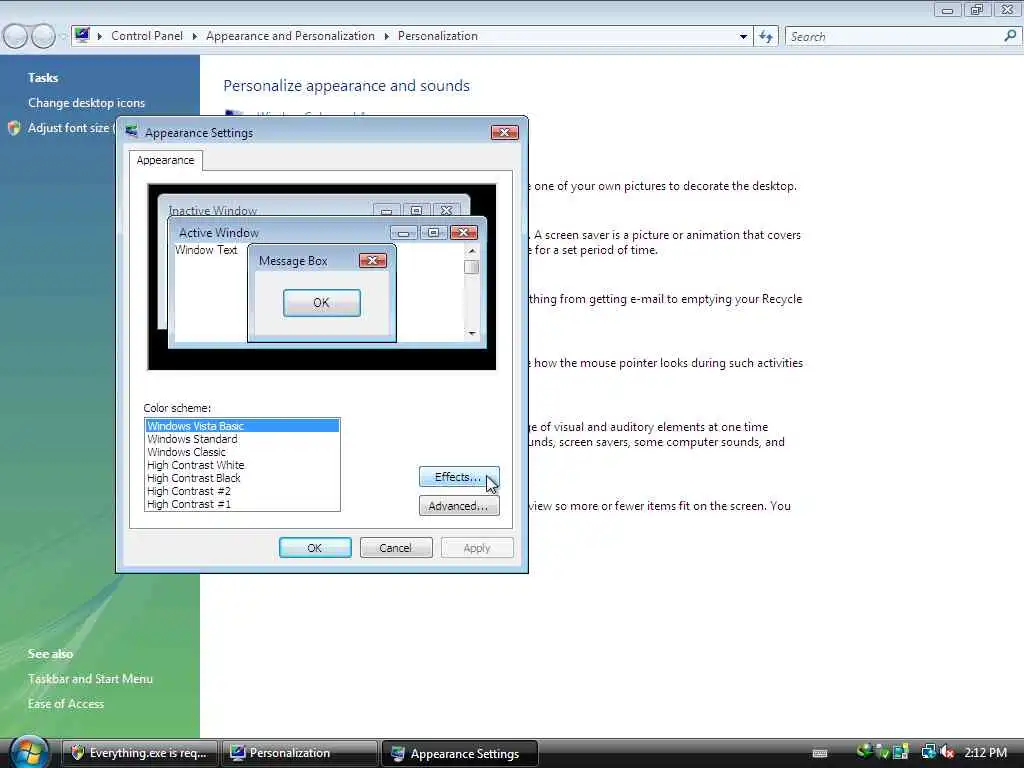Cancel the Appearance Settings dialog
Image resolution: width=1024 pixels, height=768 pixels.
click(x=396, y=547)
